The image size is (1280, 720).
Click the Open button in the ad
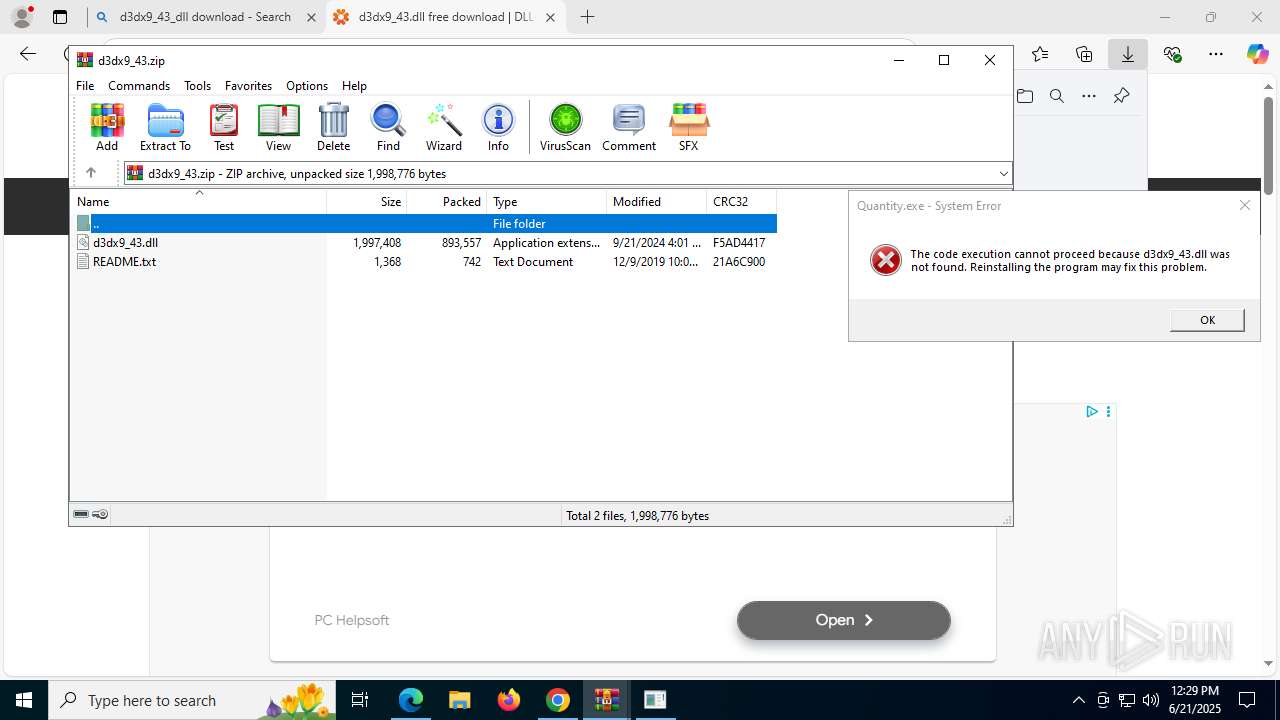coord(843,620)
